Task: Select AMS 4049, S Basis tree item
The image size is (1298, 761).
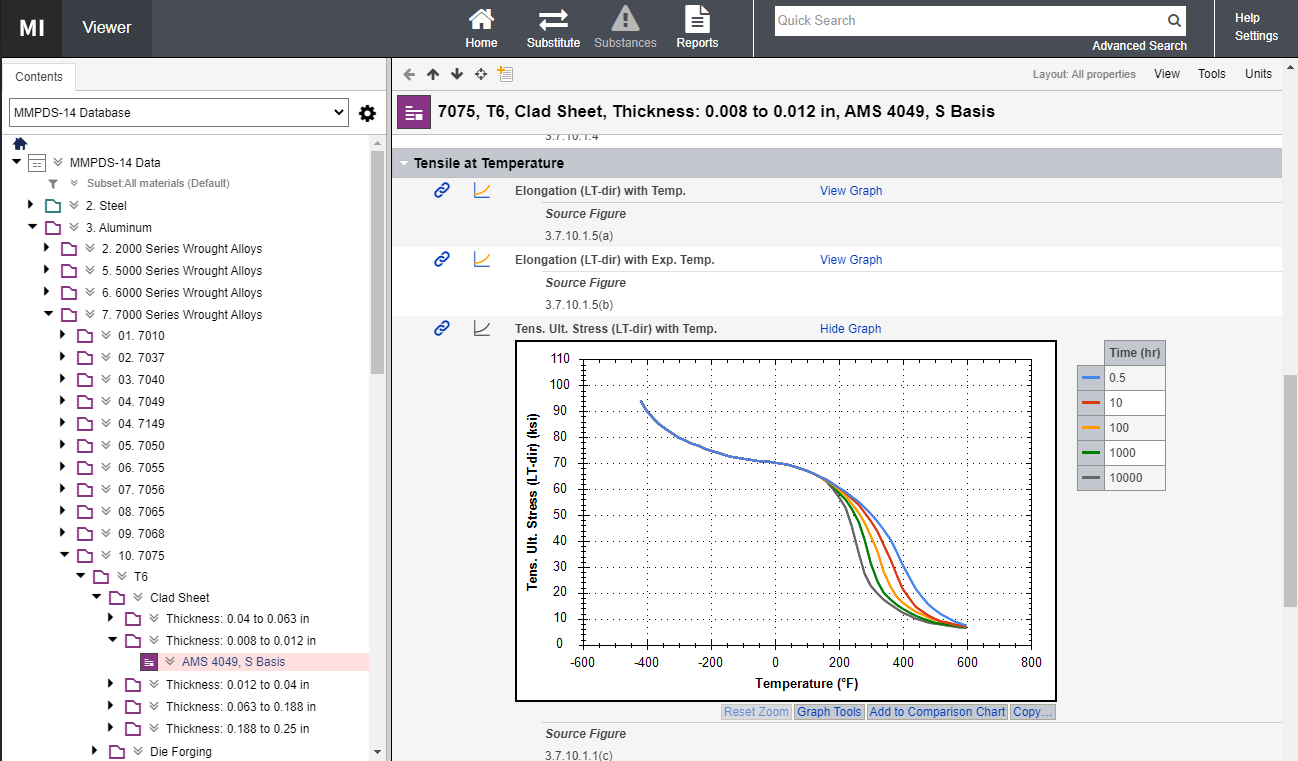Action: point(233,662)
